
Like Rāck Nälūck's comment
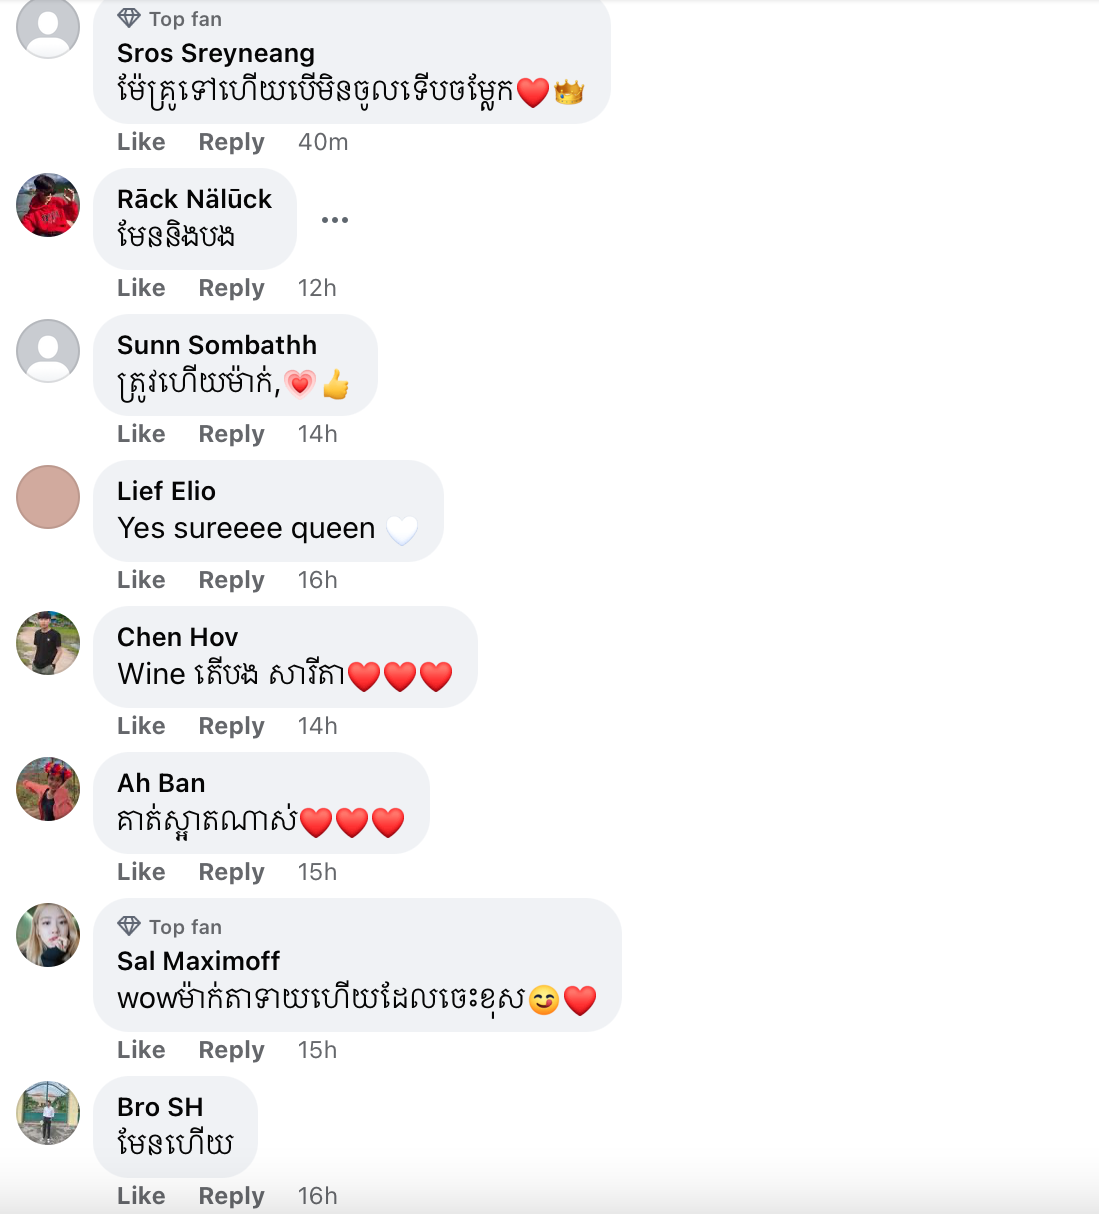click(x=141, y=288)
